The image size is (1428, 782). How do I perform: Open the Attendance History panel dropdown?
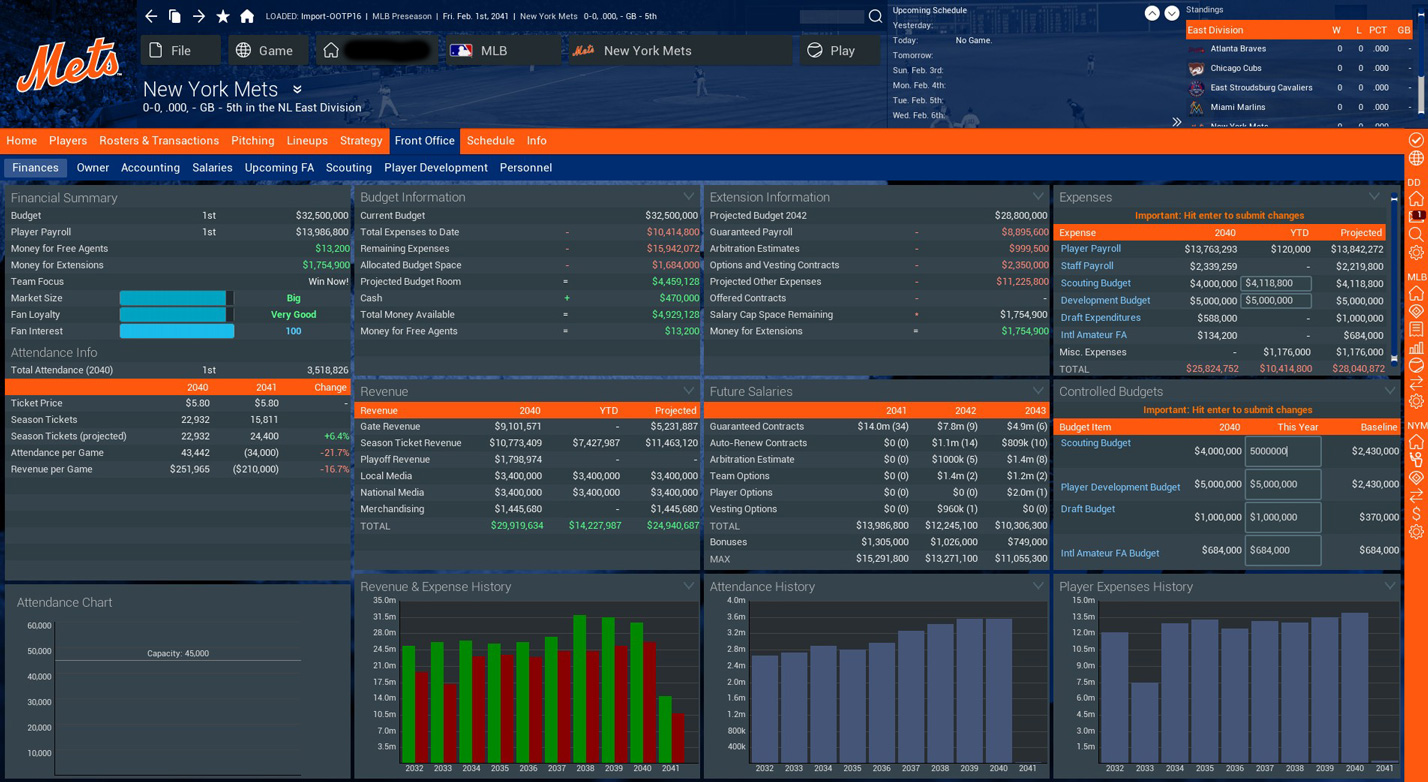pyautogui.click(x=1038, y=586)
